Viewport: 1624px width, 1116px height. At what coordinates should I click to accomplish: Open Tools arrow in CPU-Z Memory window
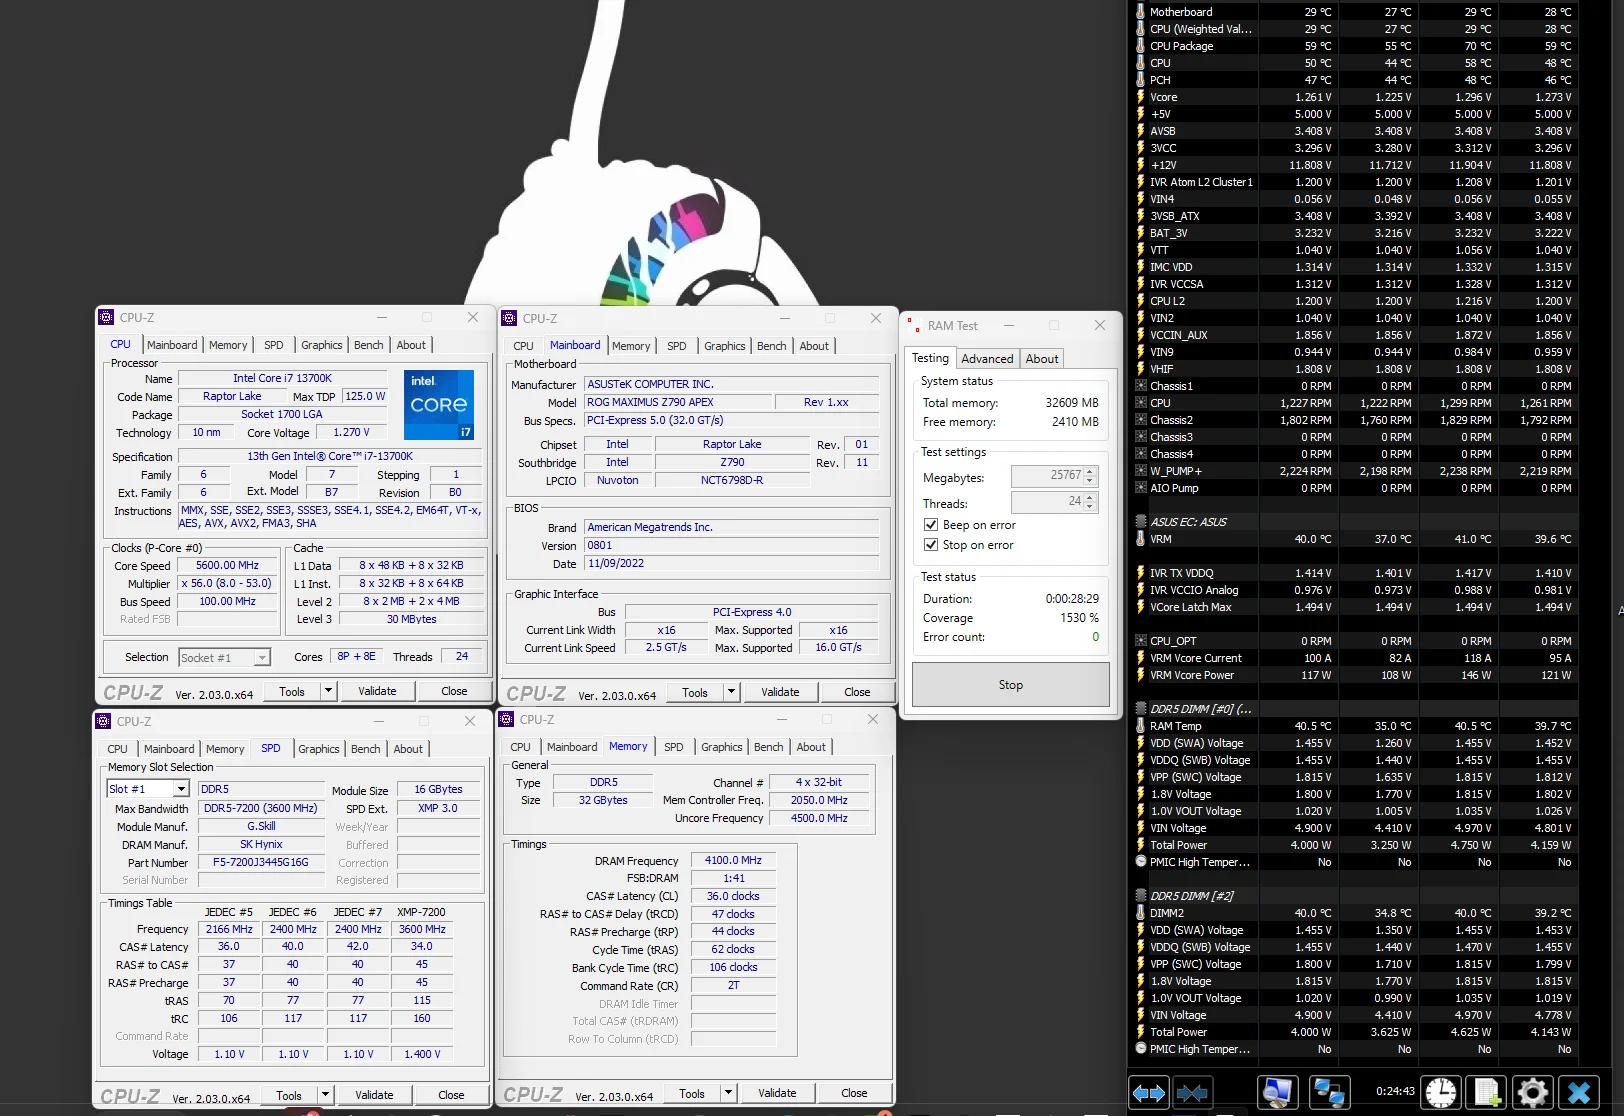coord(728,1093)
